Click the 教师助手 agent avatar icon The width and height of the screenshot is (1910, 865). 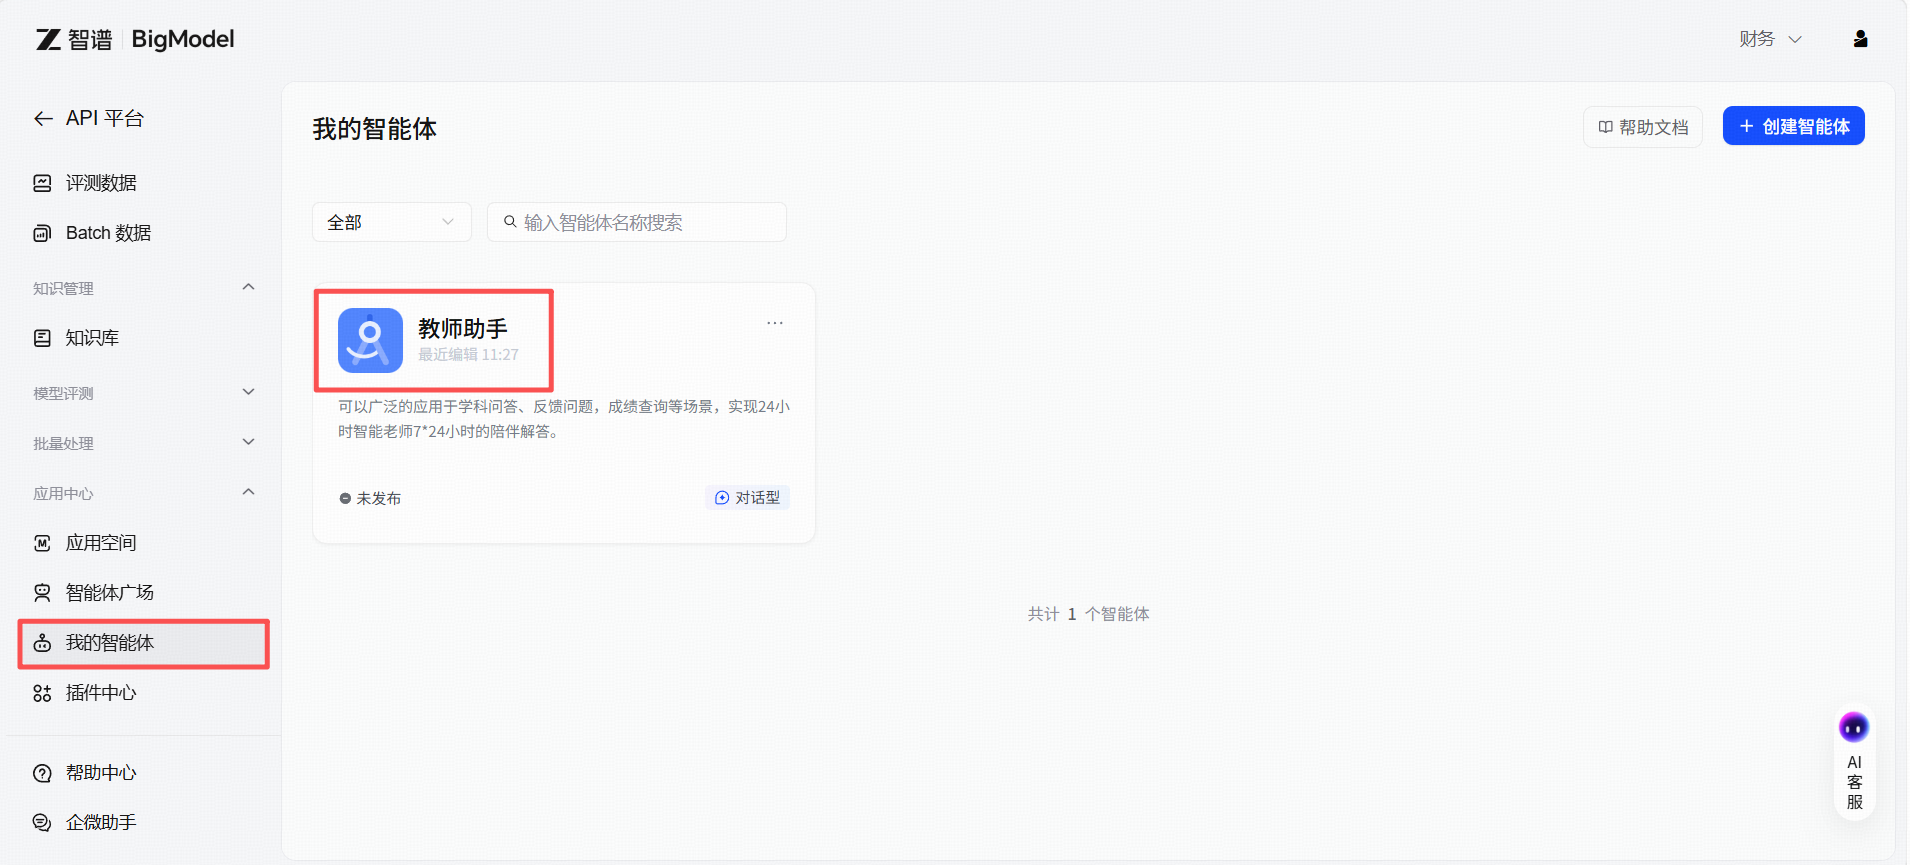370,340
